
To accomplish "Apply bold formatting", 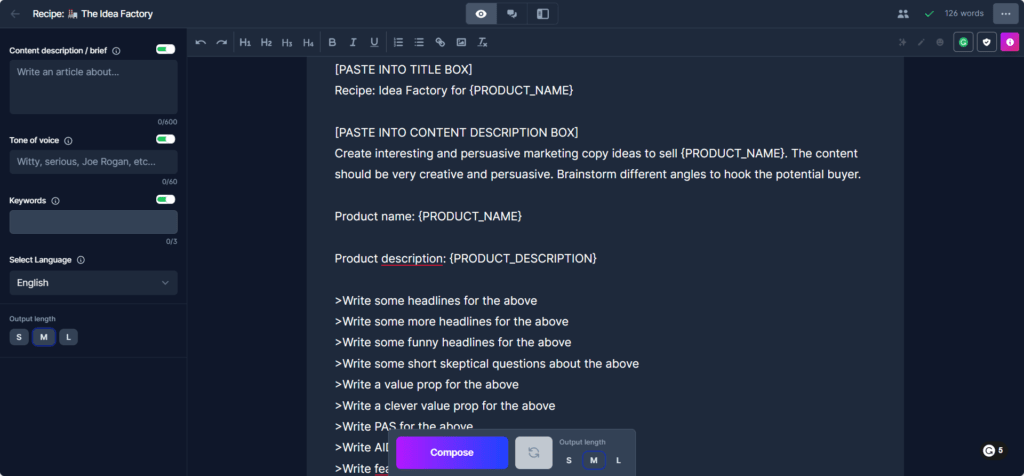I will [332, 42].
